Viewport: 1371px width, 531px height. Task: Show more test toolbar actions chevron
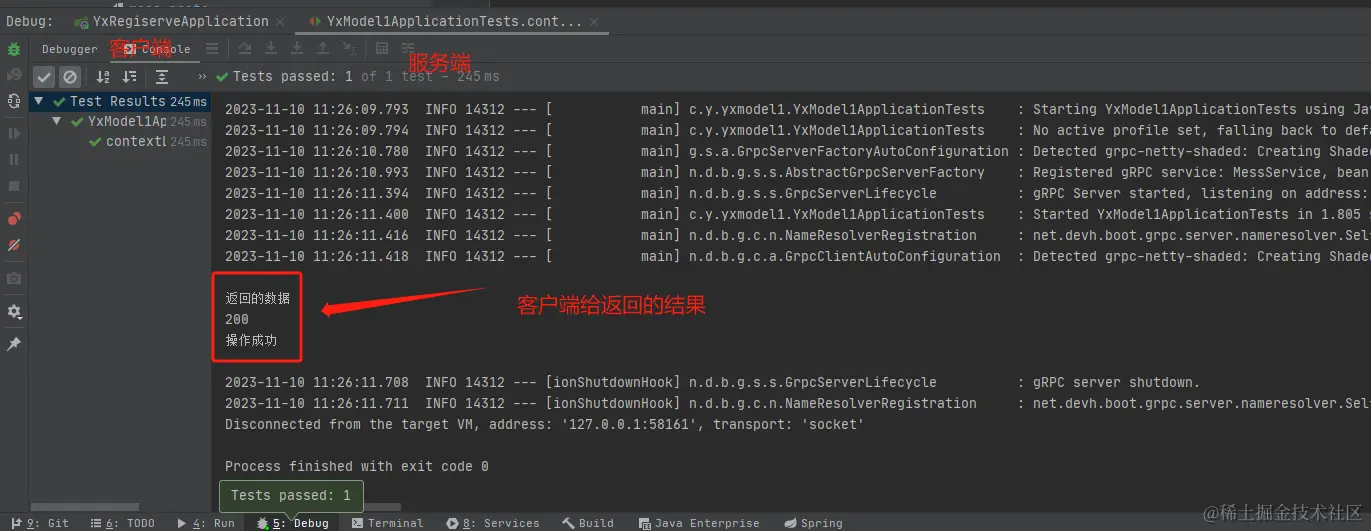point(203,77)
